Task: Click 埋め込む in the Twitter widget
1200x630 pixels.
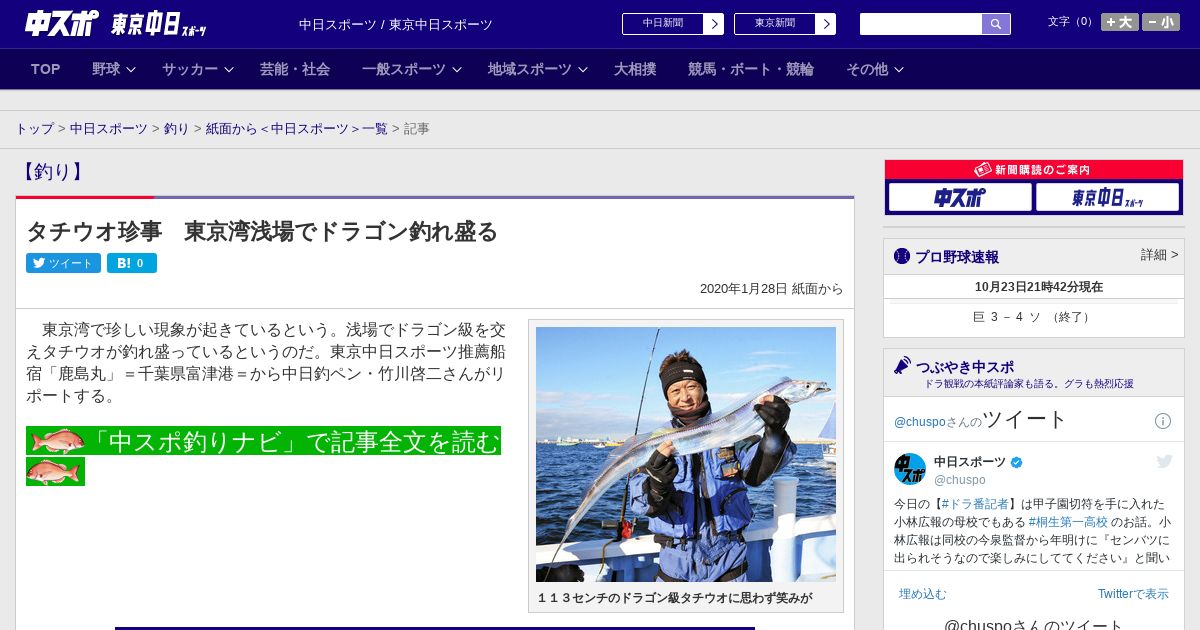Action: [x=922, y=594]
